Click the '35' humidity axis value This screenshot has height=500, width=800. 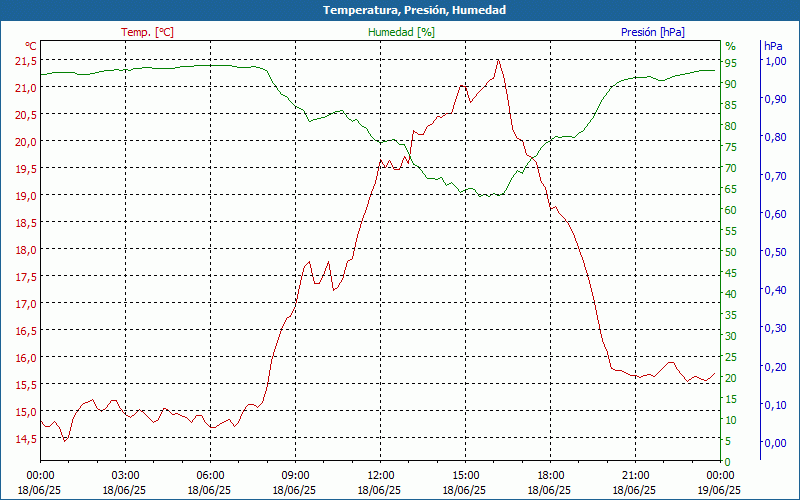[x=731, y=315]
